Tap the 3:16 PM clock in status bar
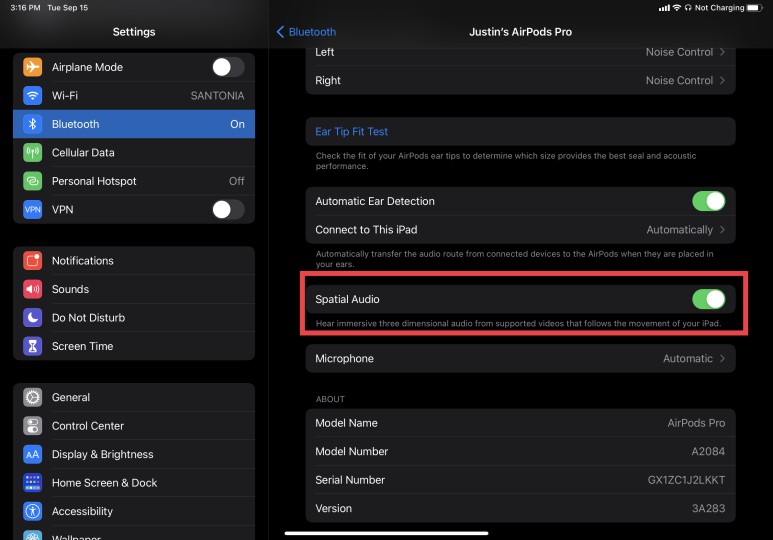Image resolution: width=773 pixels, height=540 pixels. 25,8
